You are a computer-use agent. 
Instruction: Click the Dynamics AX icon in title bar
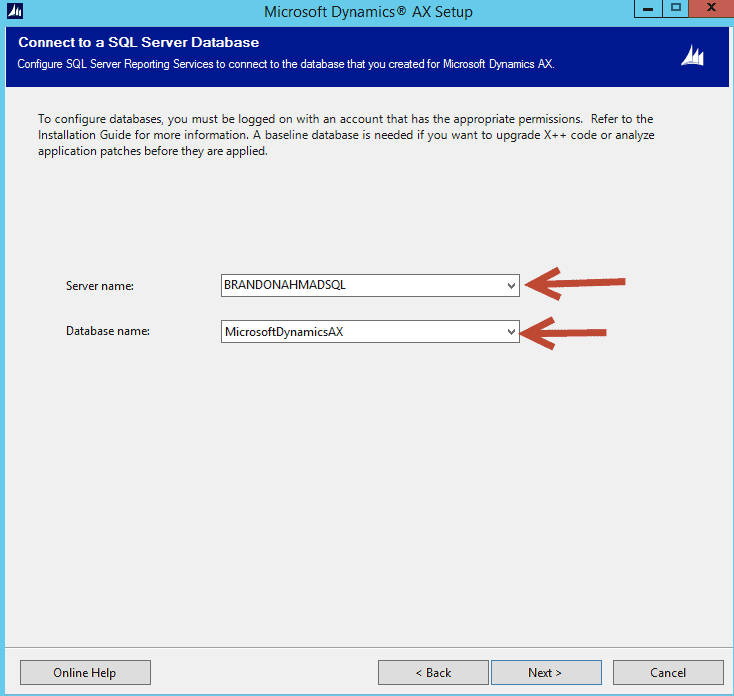[15, 11]
